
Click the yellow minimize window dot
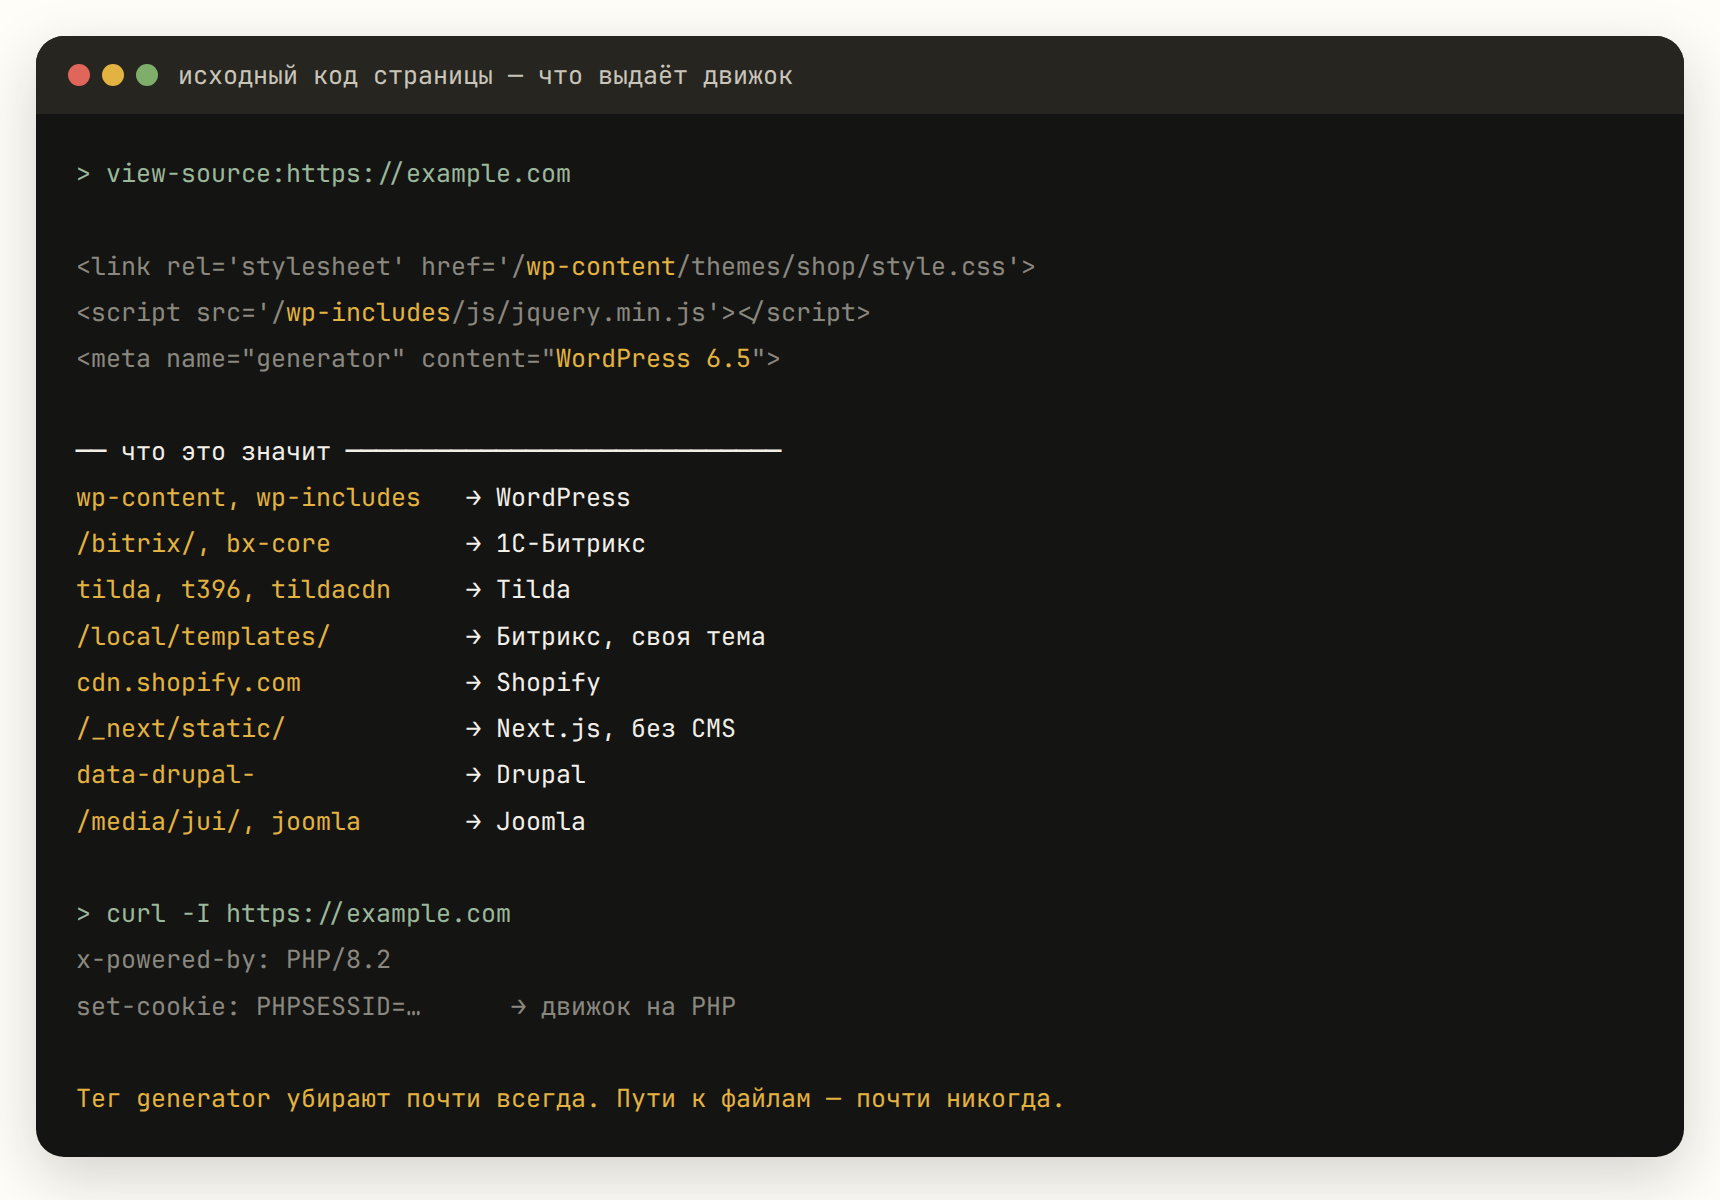[x=113, y=75]
